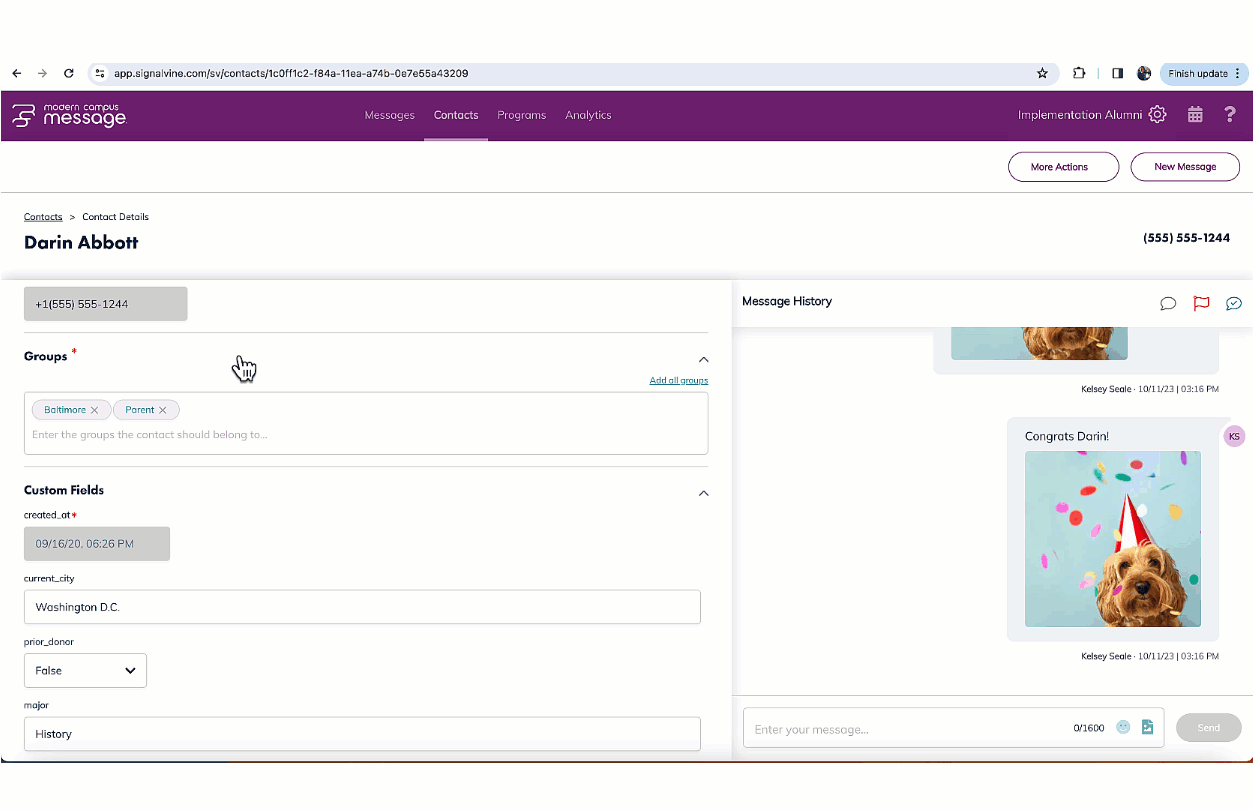Open the party dog image in Congrats message
The width and height of the screenshot is (1253, 810).
coord(1113,539)
